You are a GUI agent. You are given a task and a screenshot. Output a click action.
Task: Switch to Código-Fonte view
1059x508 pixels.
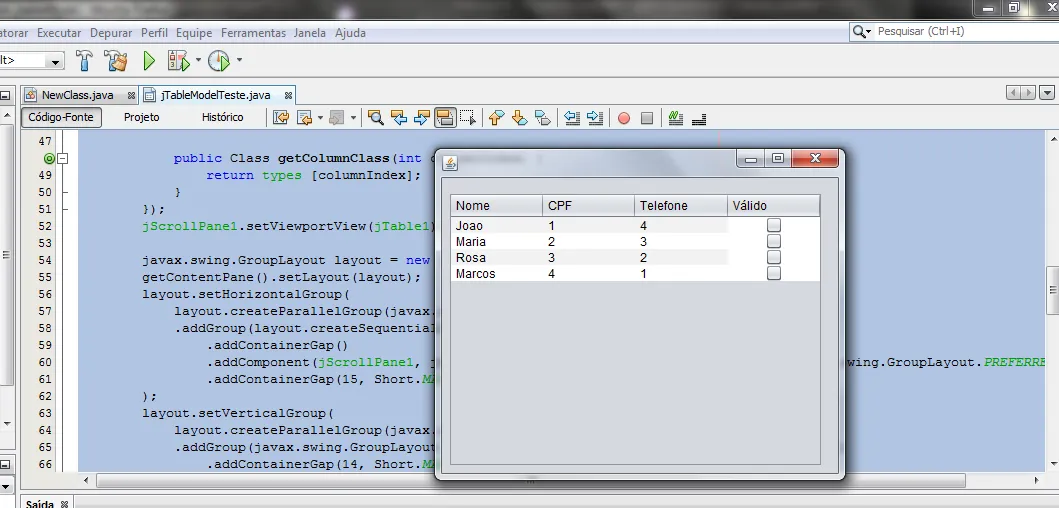tap(61, 118)
